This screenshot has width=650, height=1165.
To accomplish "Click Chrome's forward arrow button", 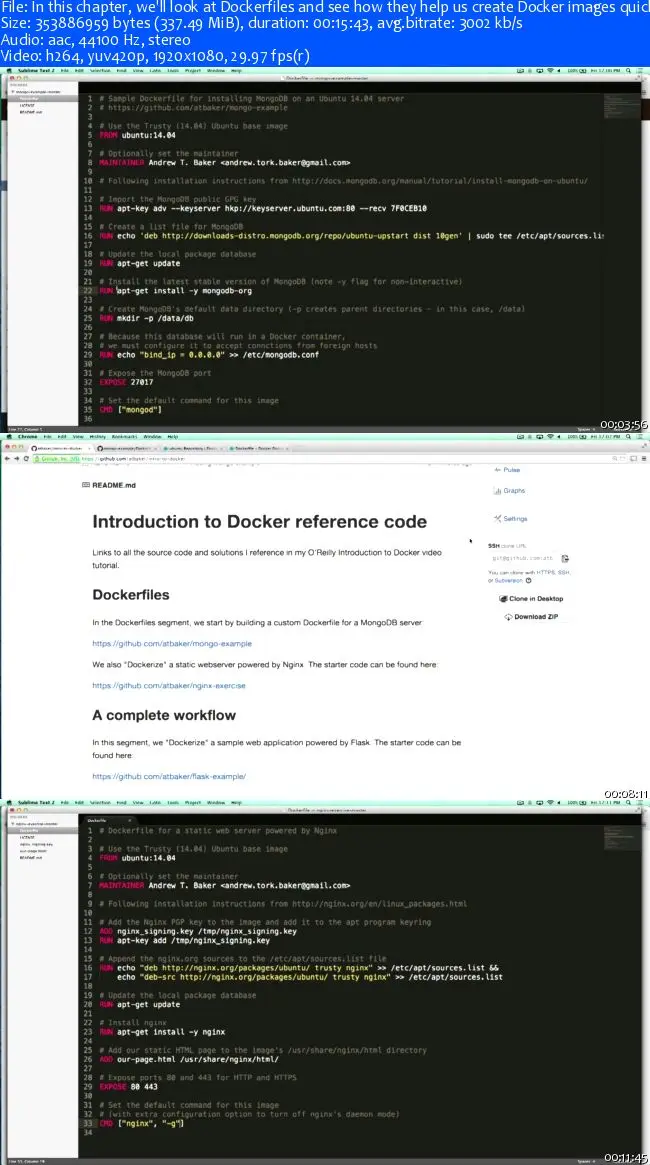I will click(17, 459).
